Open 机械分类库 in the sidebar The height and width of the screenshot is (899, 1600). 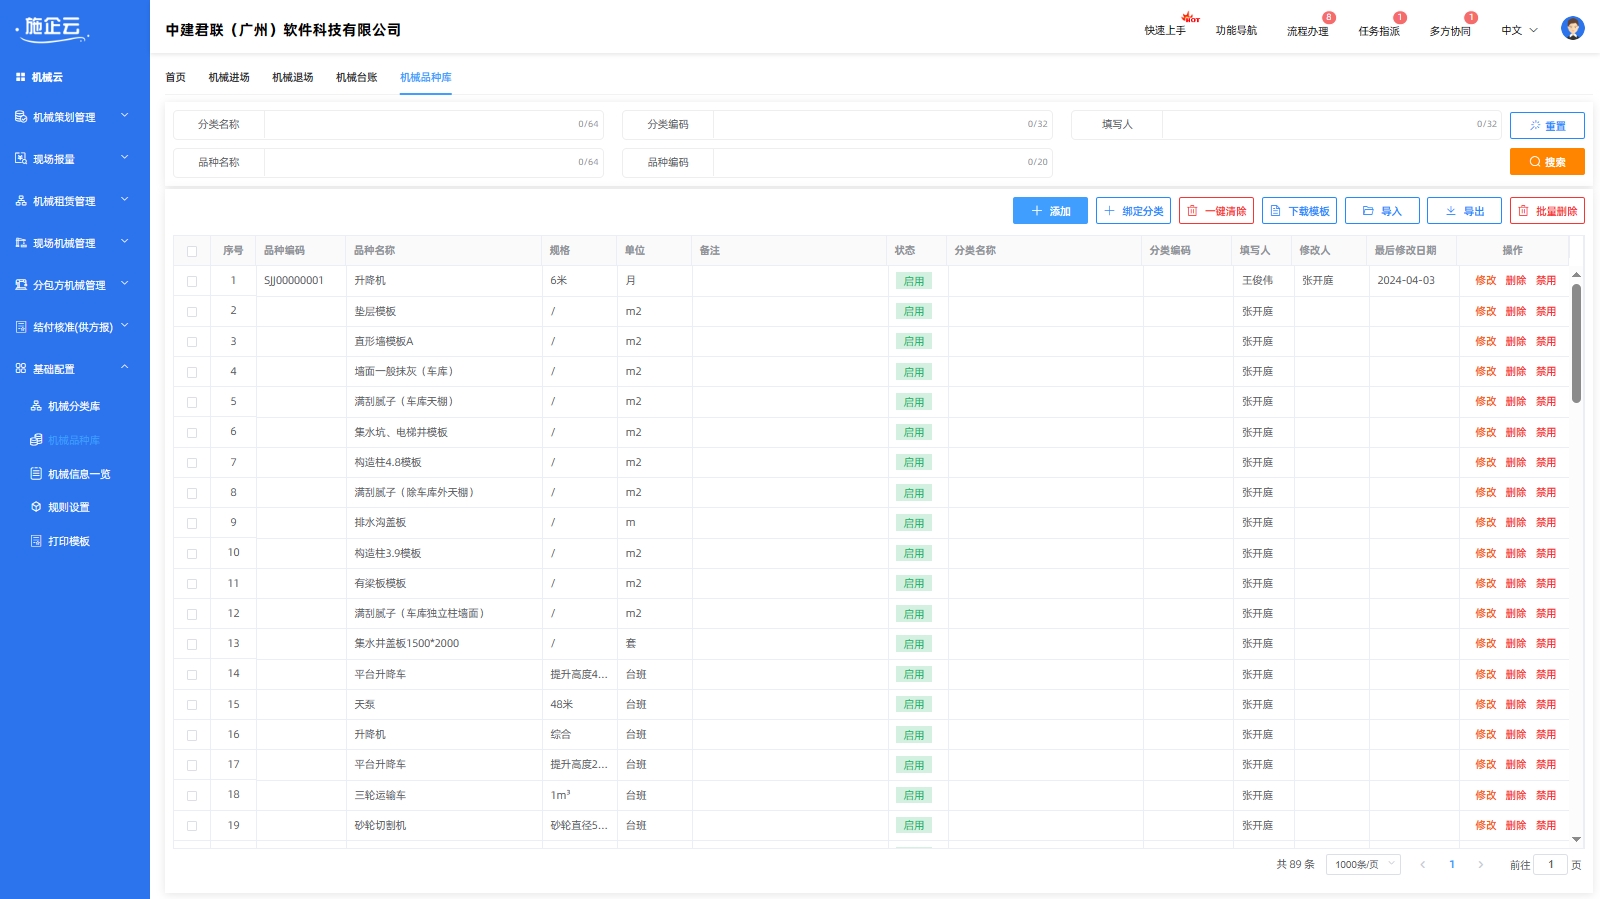[x=73, y=407]
